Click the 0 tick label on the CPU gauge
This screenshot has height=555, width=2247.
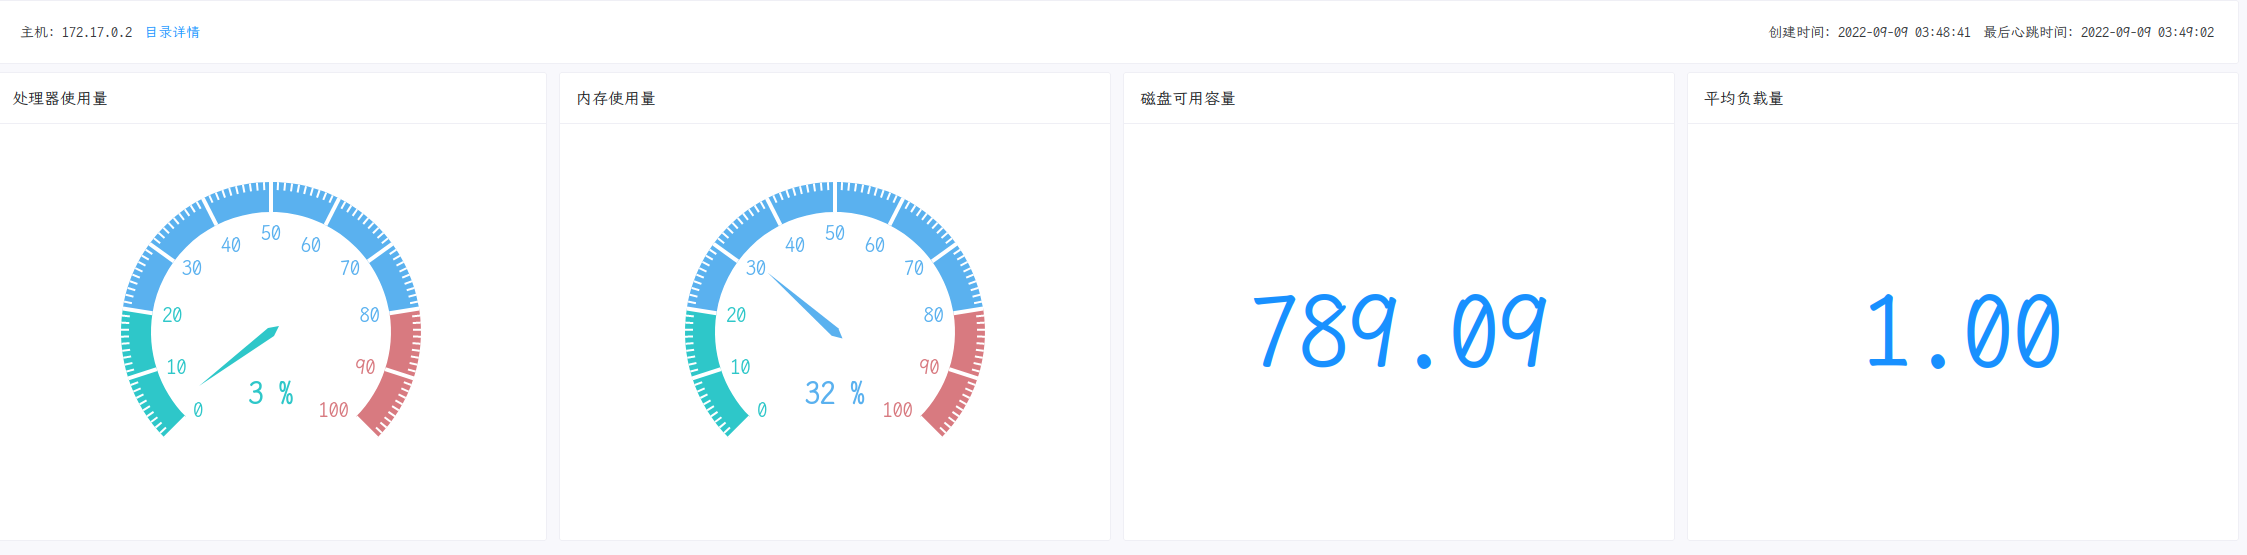tap(198, 410)
